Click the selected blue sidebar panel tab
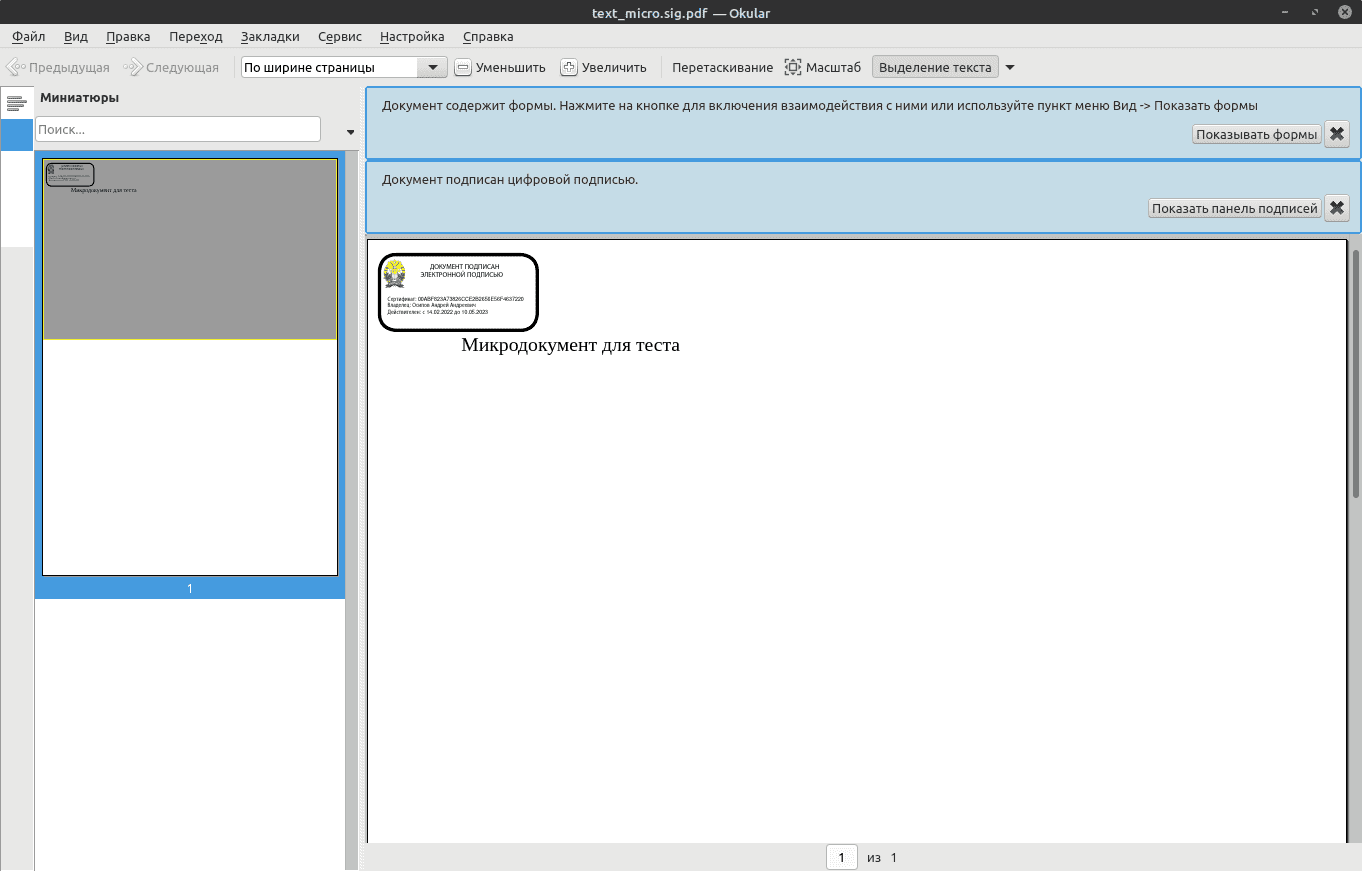1362x871 pixels. tap(16, 135)
